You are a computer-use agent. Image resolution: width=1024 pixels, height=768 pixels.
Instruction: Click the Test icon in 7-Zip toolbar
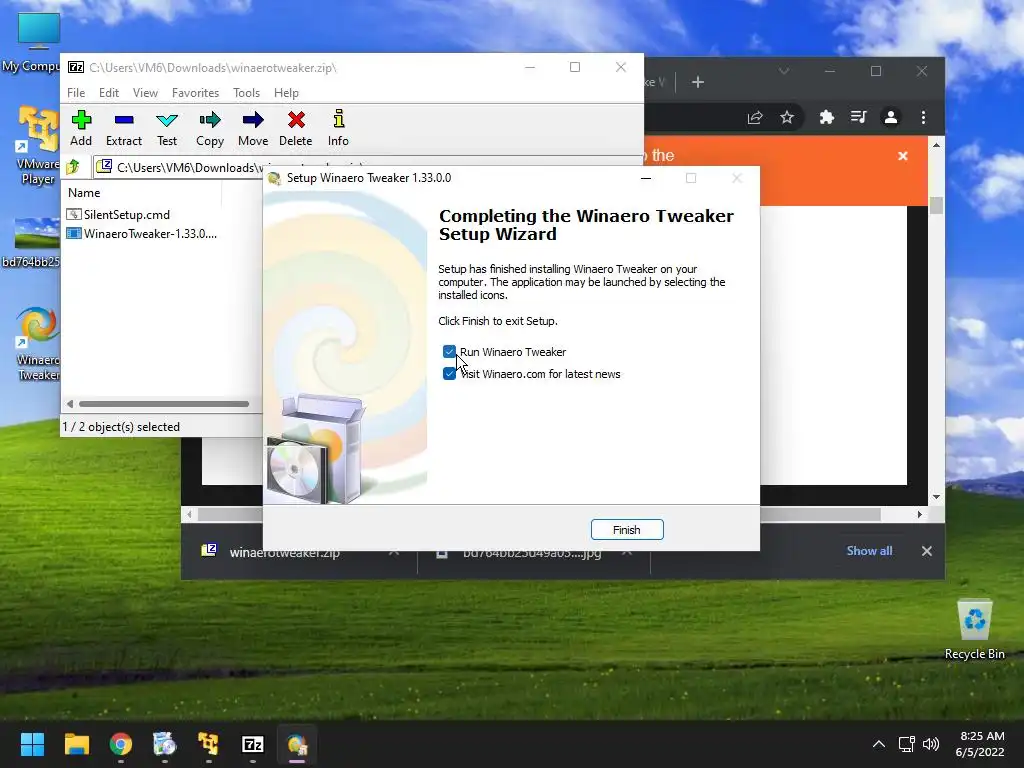coord(167,128)
